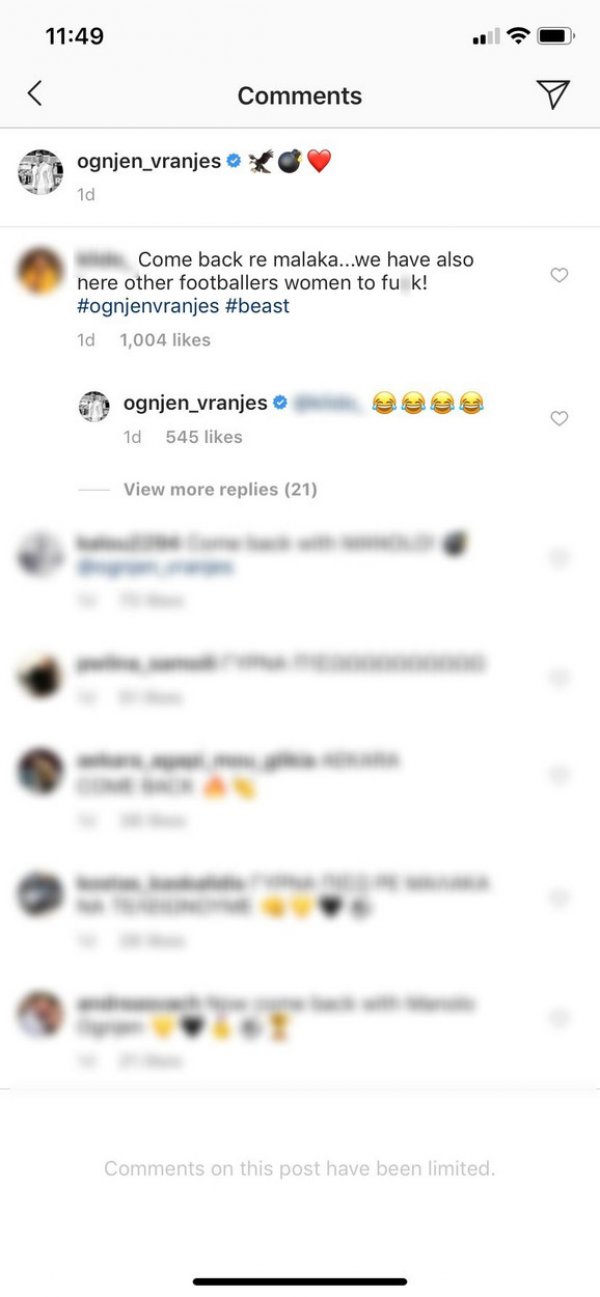Viewport: 600px width, 1297px height.
Task: Tap the Wi-Fi icon in status bar
Action: point(518,36)
